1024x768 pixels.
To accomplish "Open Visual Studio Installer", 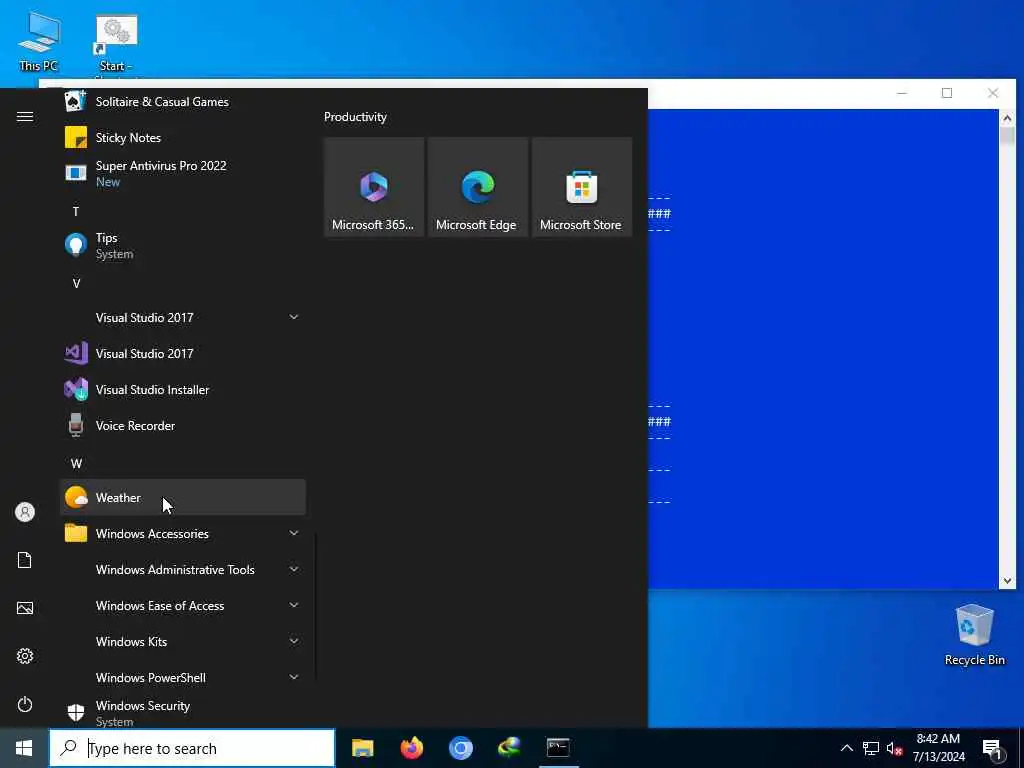I will pos(183,389).
